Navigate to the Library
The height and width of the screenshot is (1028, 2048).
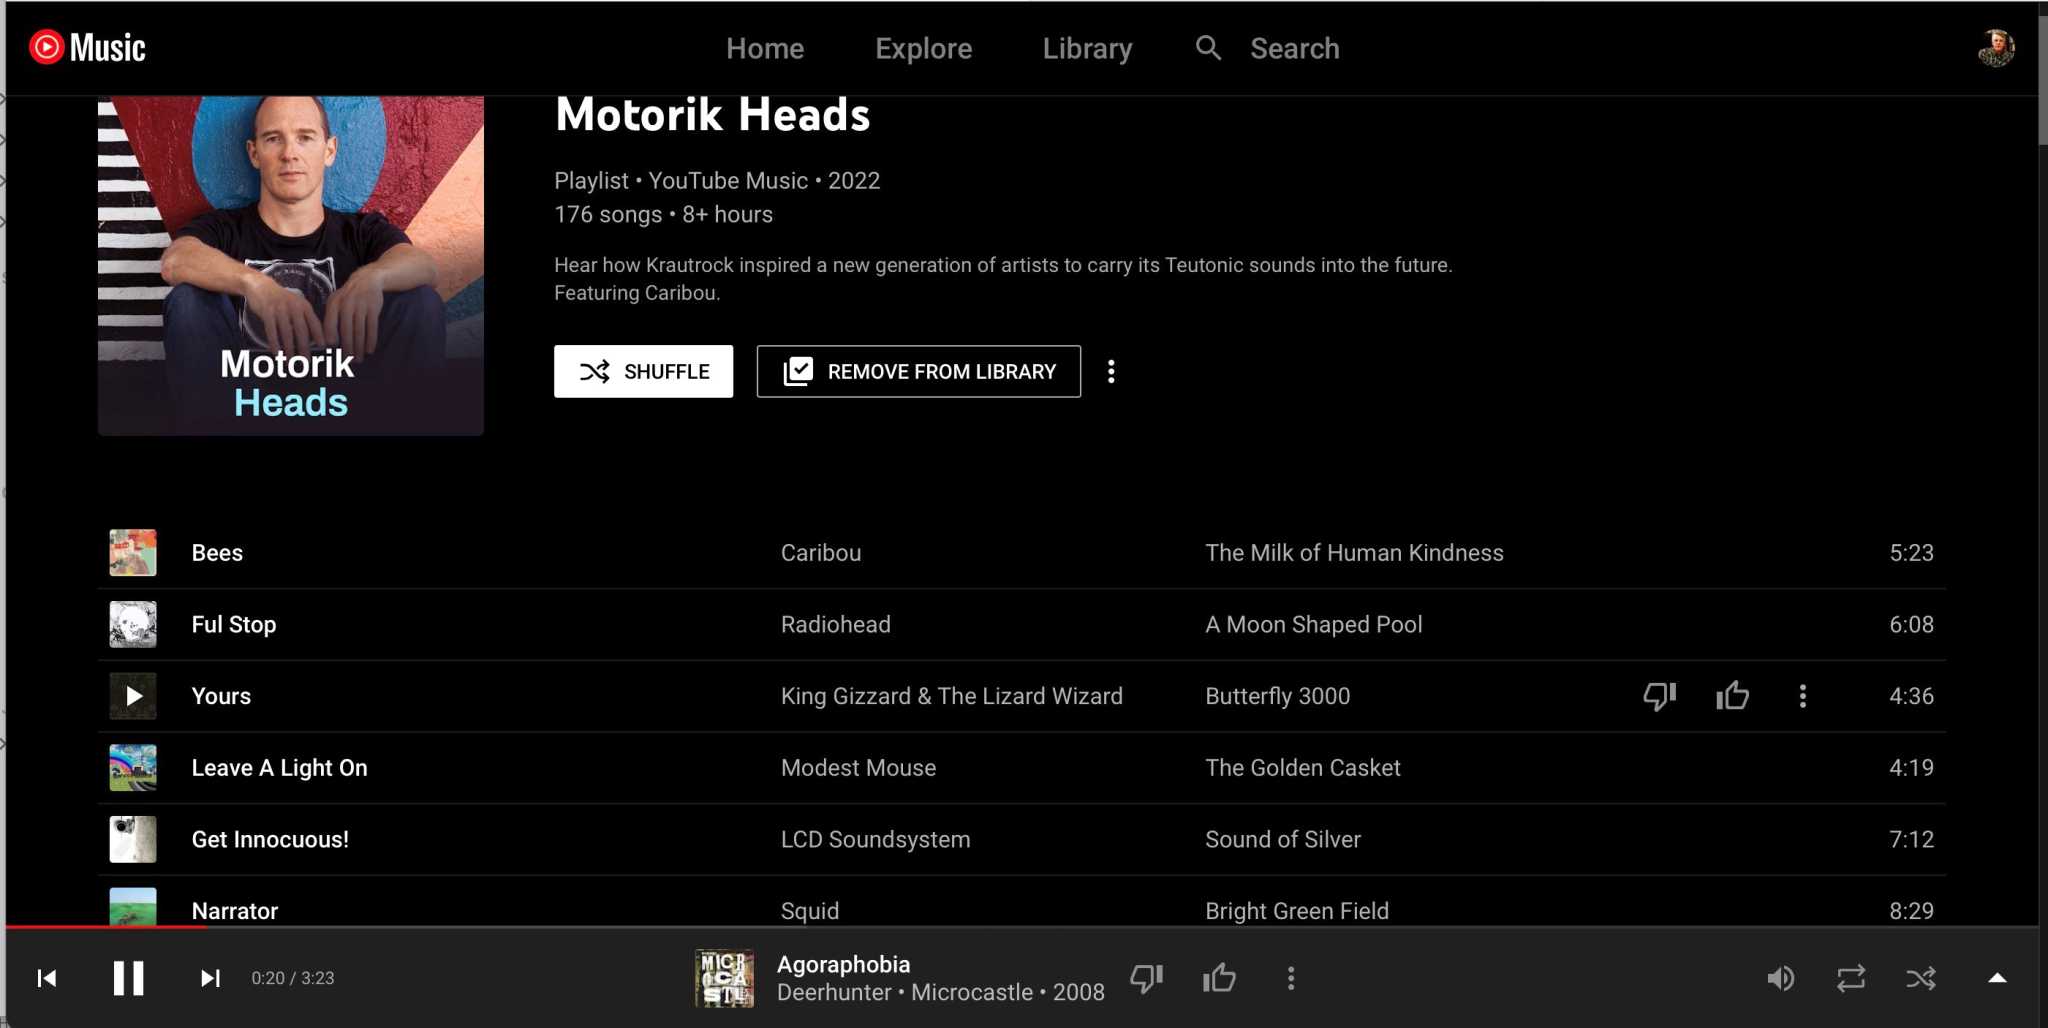point(1086,47)
